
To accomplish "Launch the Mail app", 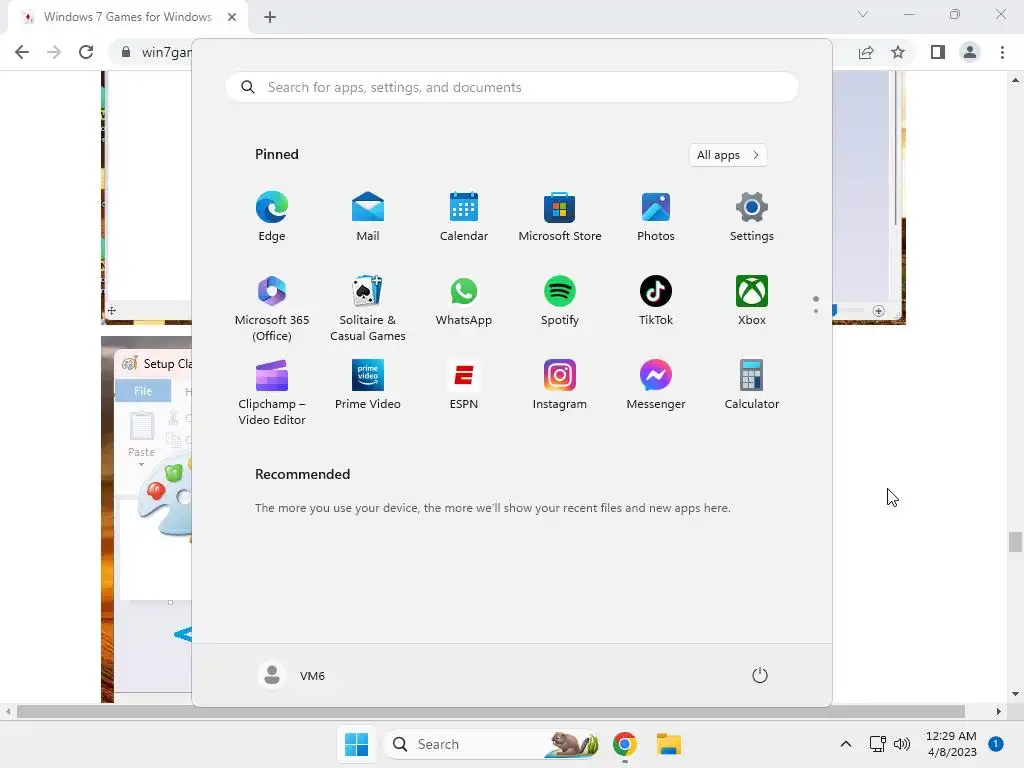I will [368, 217].
